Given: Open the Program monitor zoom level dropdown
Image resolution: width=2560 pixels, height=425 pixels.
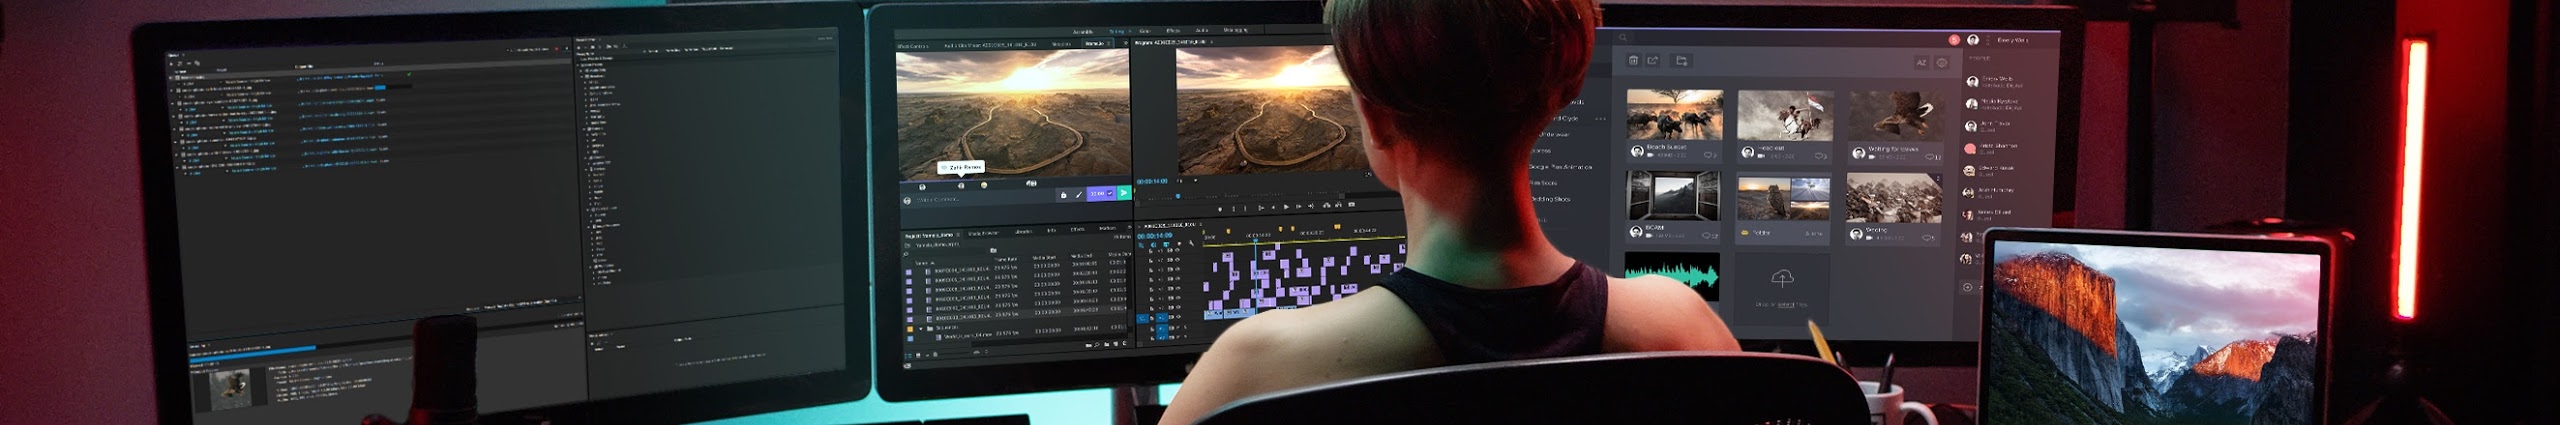Looking at the screenshot, I should pyautogui.click(x=1185, y=181).
